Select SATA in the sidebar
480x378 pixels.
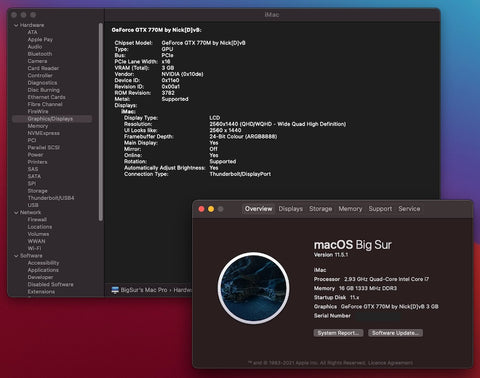pos(34,176)
